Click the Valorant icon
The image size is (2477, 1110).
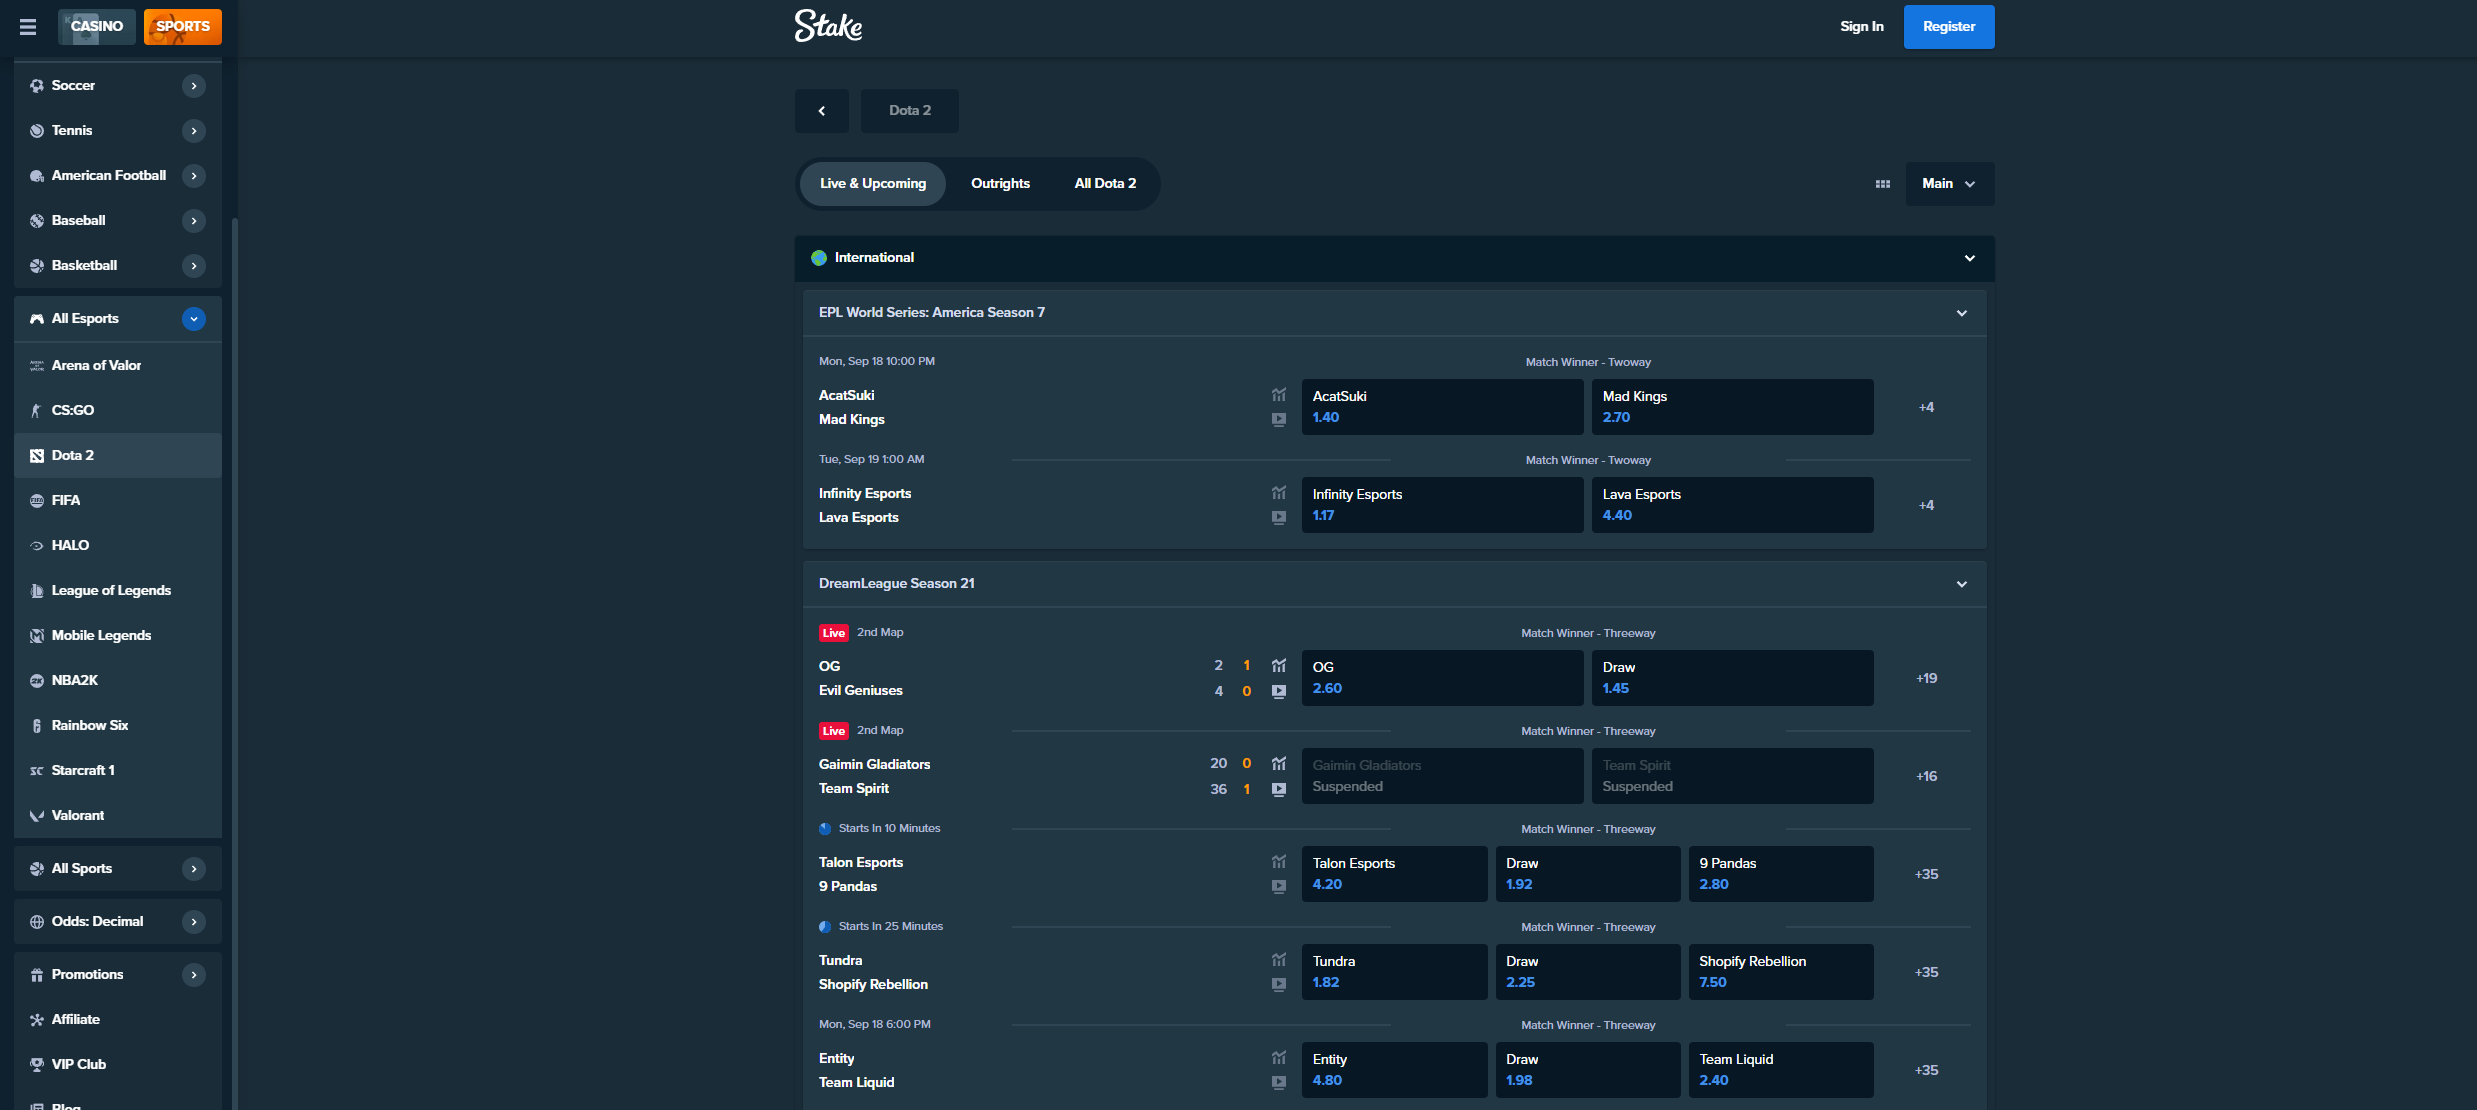click(37, 816)
